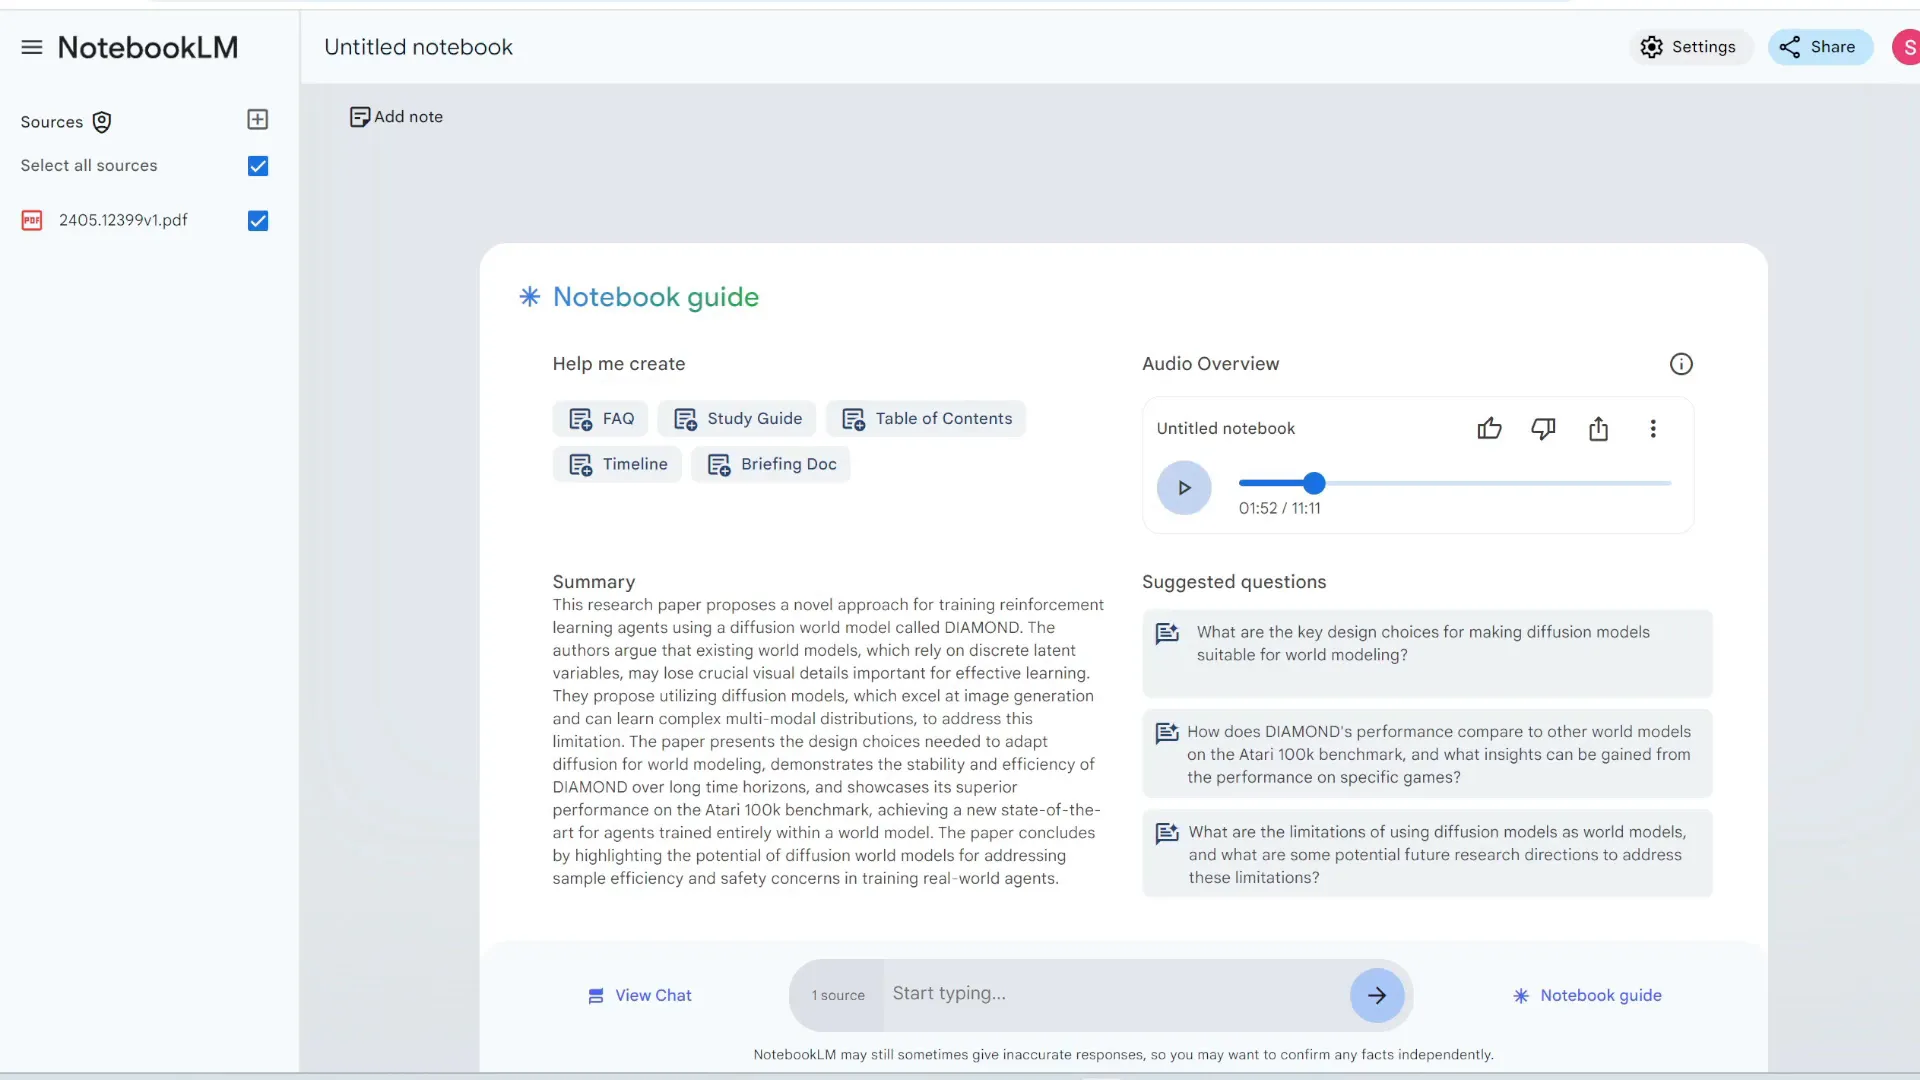The image size is (1920, 1080).
Task: Share the audio overview
Action: pos(1598,429)
